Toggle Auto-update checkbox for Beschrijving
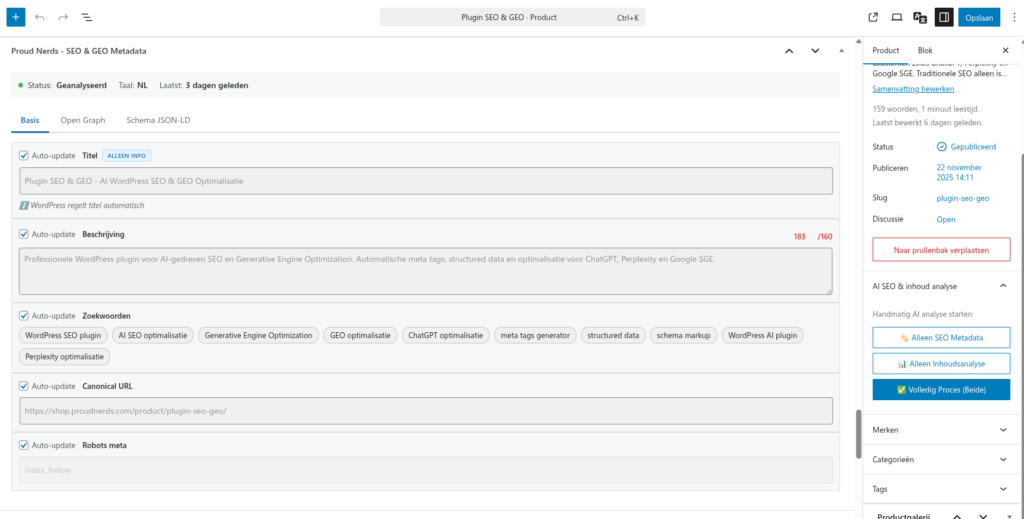The height and width of the screenshot is (519, 1024). click(24, 234)
